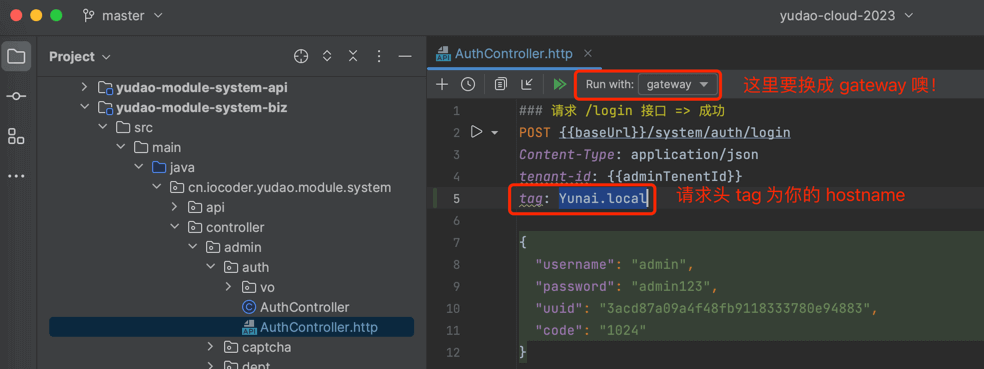The image size is (984, 369).
Task: Run the login request gutter arrow
Action: (476, 132)
